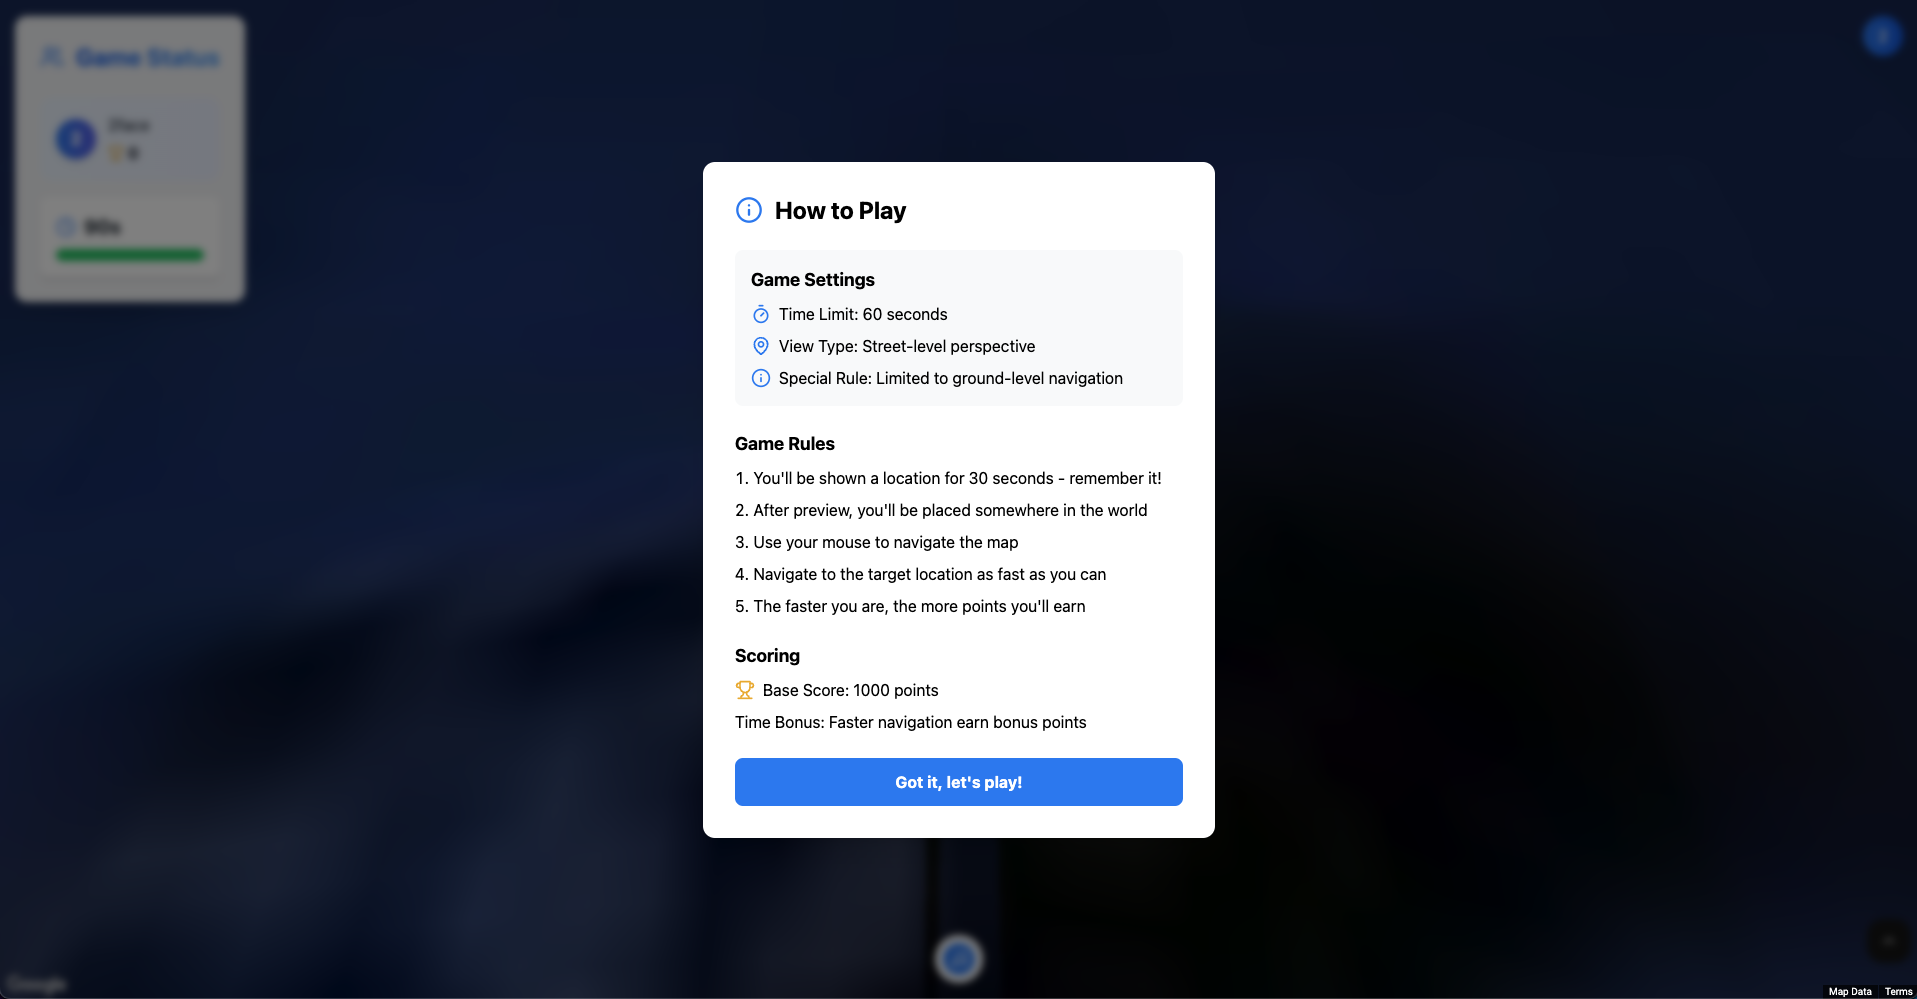
Task: Click the map pin icon beside View Type
Action: [x=761, y=346]
